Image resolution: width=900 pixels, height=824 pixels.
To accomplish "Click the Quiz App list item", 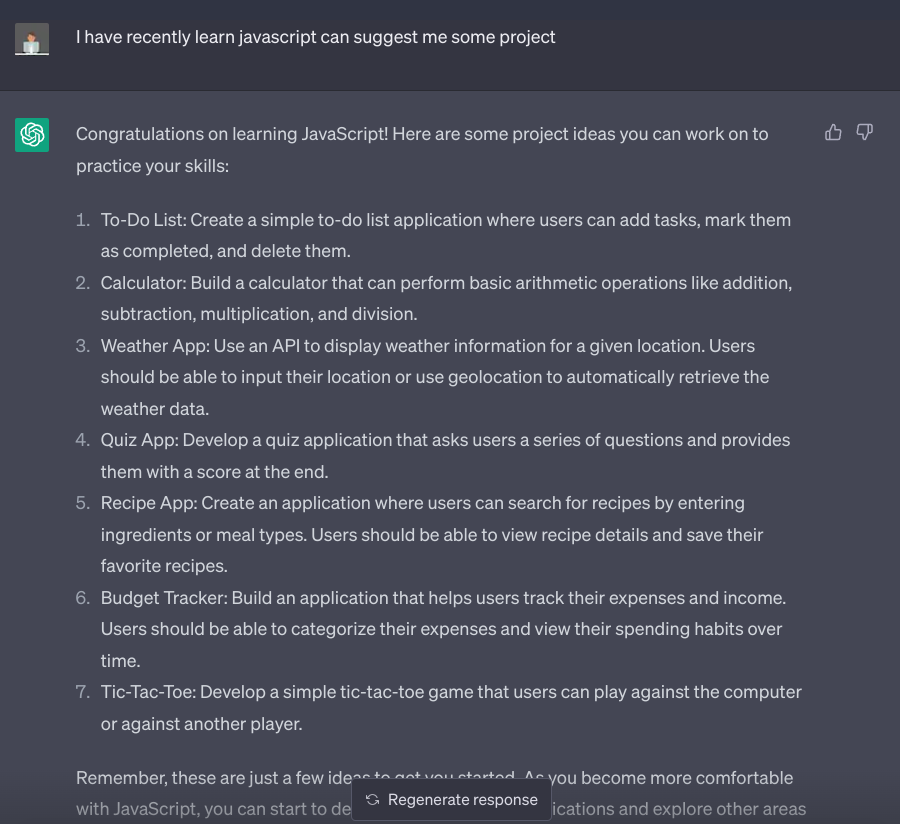I will click(445, 456).
